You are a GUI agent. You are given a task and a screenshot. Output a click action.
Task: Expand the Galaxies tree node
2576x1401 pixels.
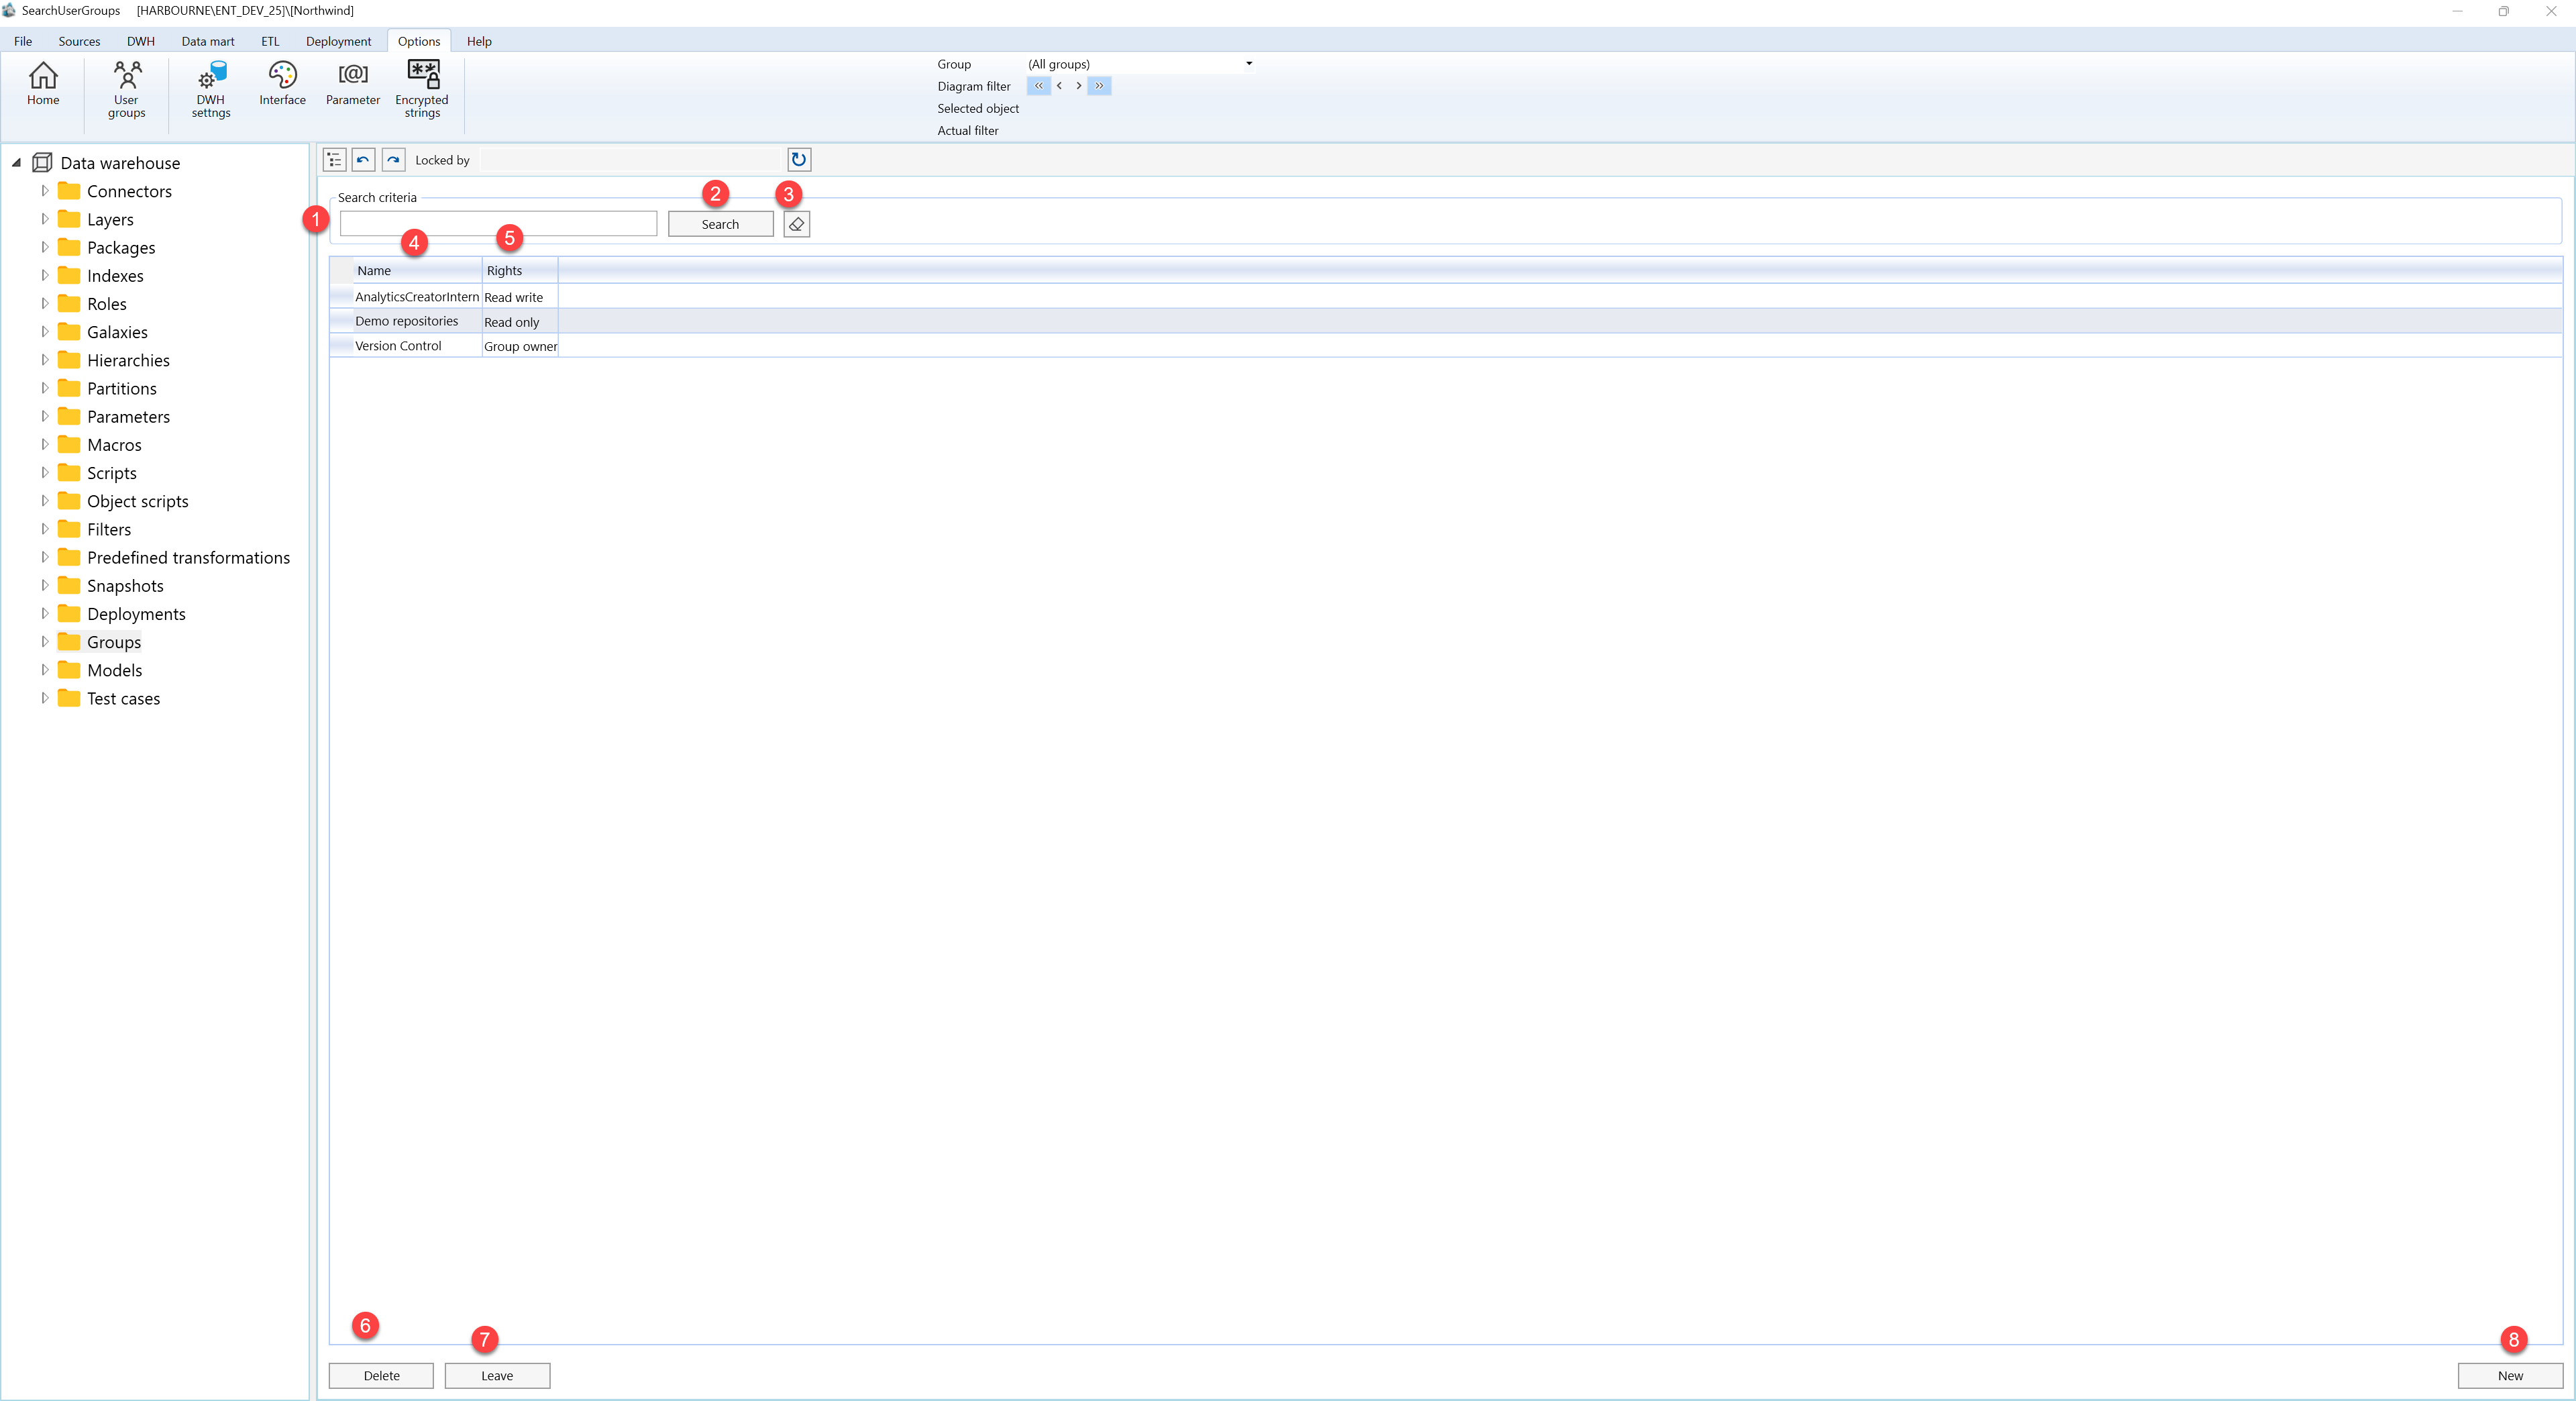pyautogui.click(x=44, y=331)
